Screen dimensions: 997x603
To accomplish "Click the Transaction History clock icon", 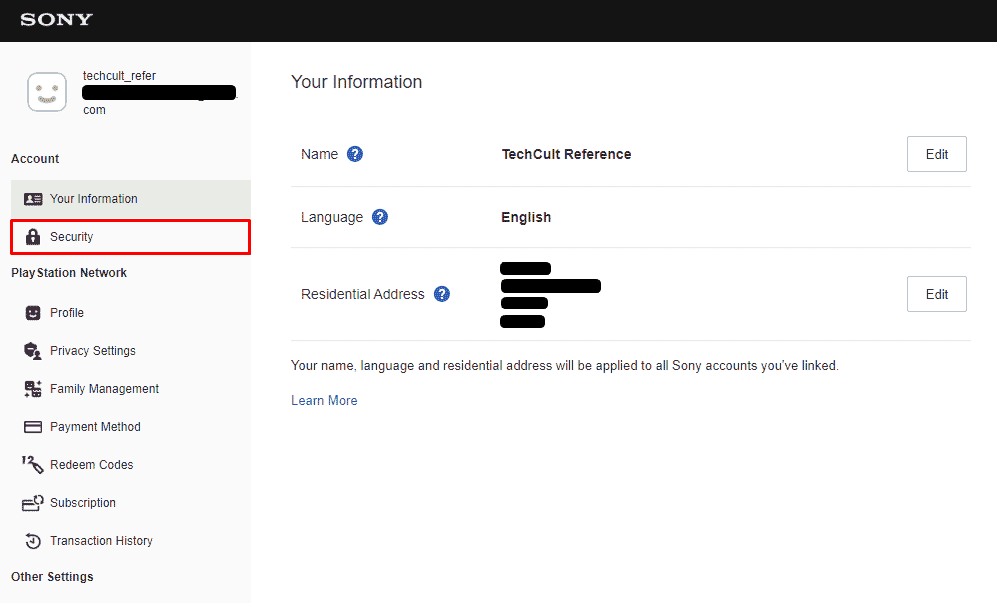I will point(33,541).
